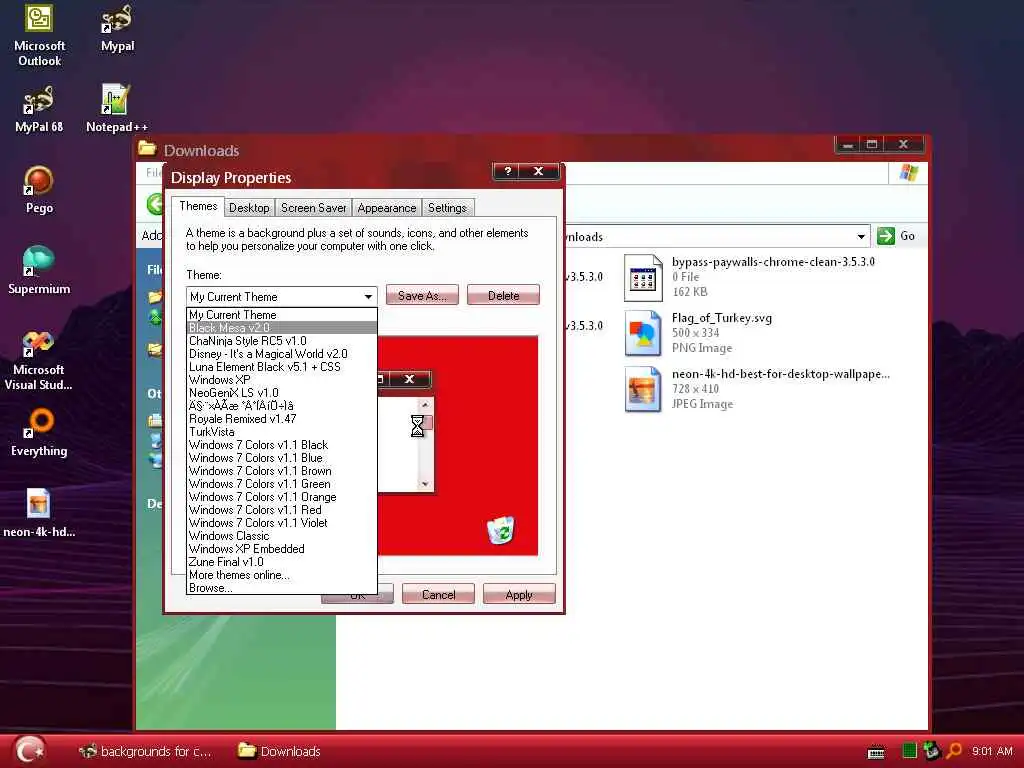Choose Windows 7 Colors v1.1 Blue
The image size is (1024, 768).
281,458
